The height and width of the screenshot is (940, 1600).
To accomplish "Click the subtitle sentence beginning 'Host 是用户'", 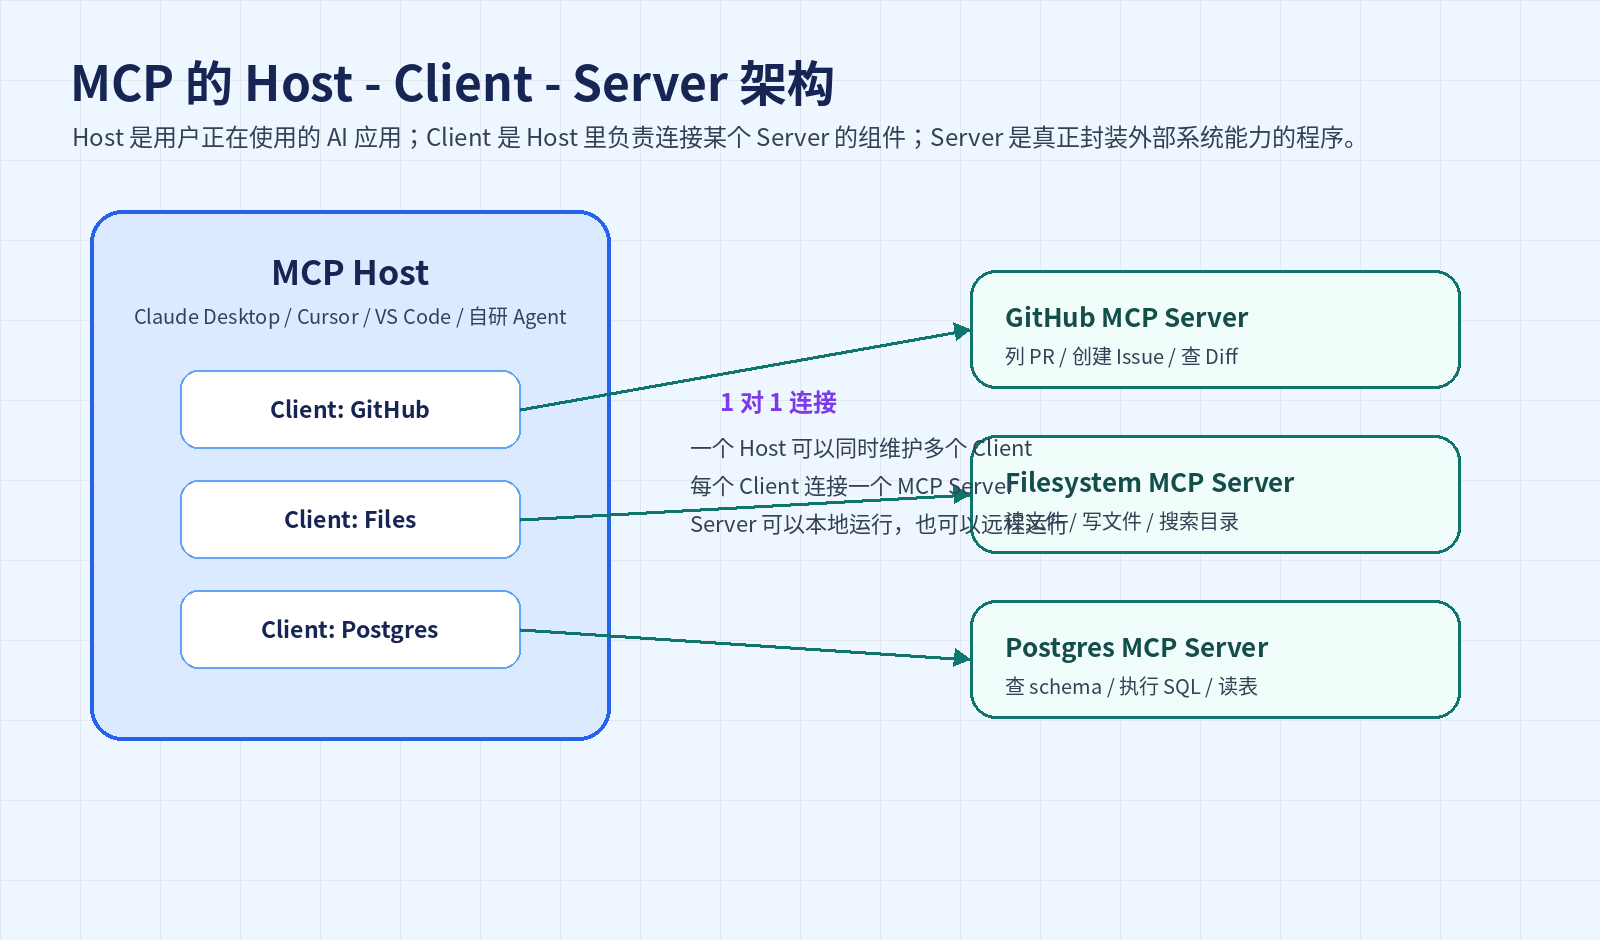I will coord(715,137).
